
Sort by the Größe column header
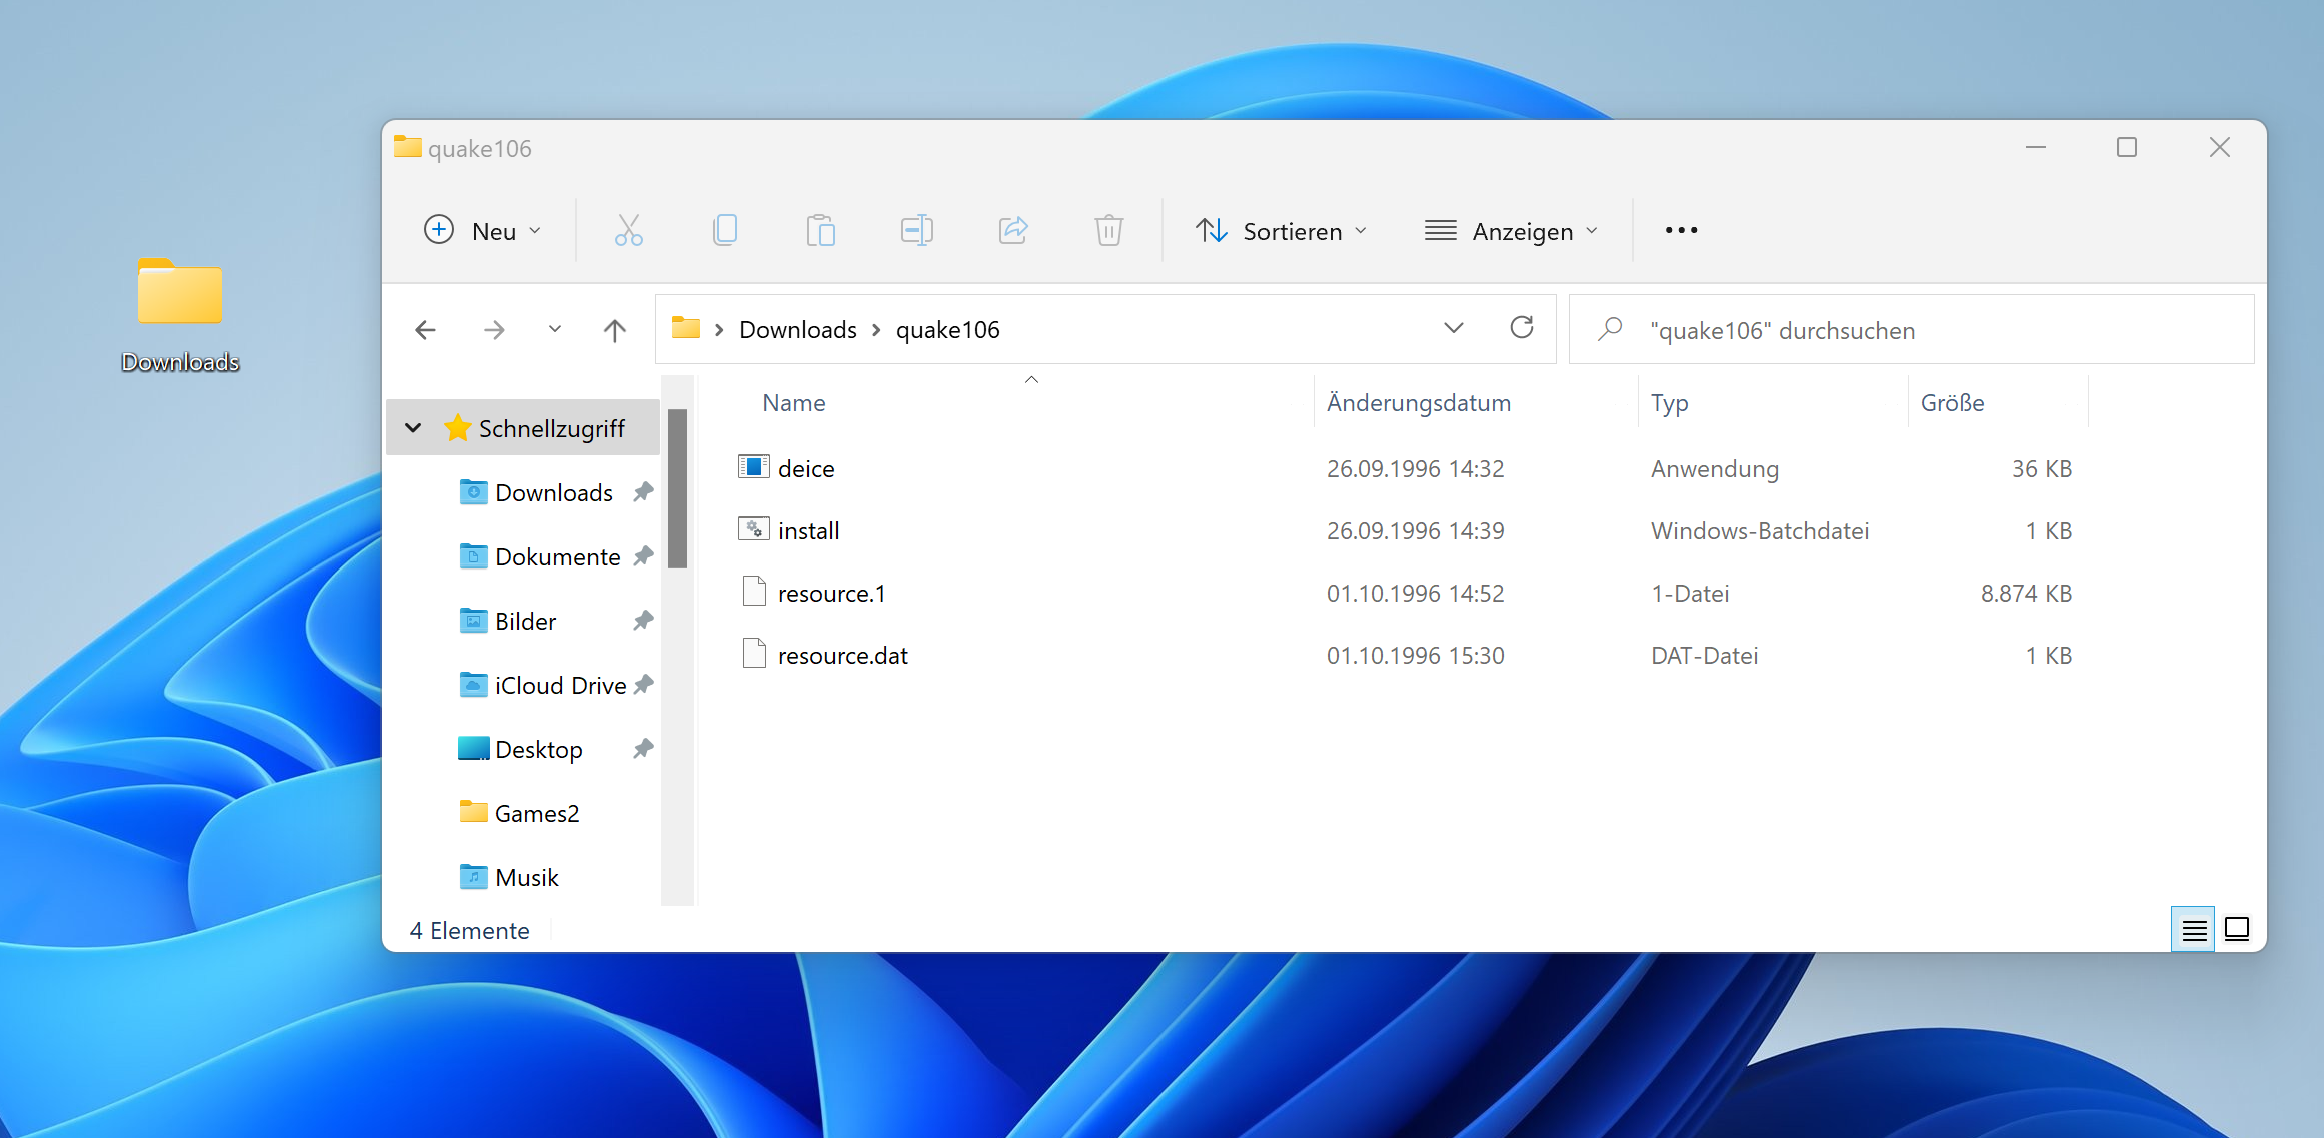click(1953, 403)
